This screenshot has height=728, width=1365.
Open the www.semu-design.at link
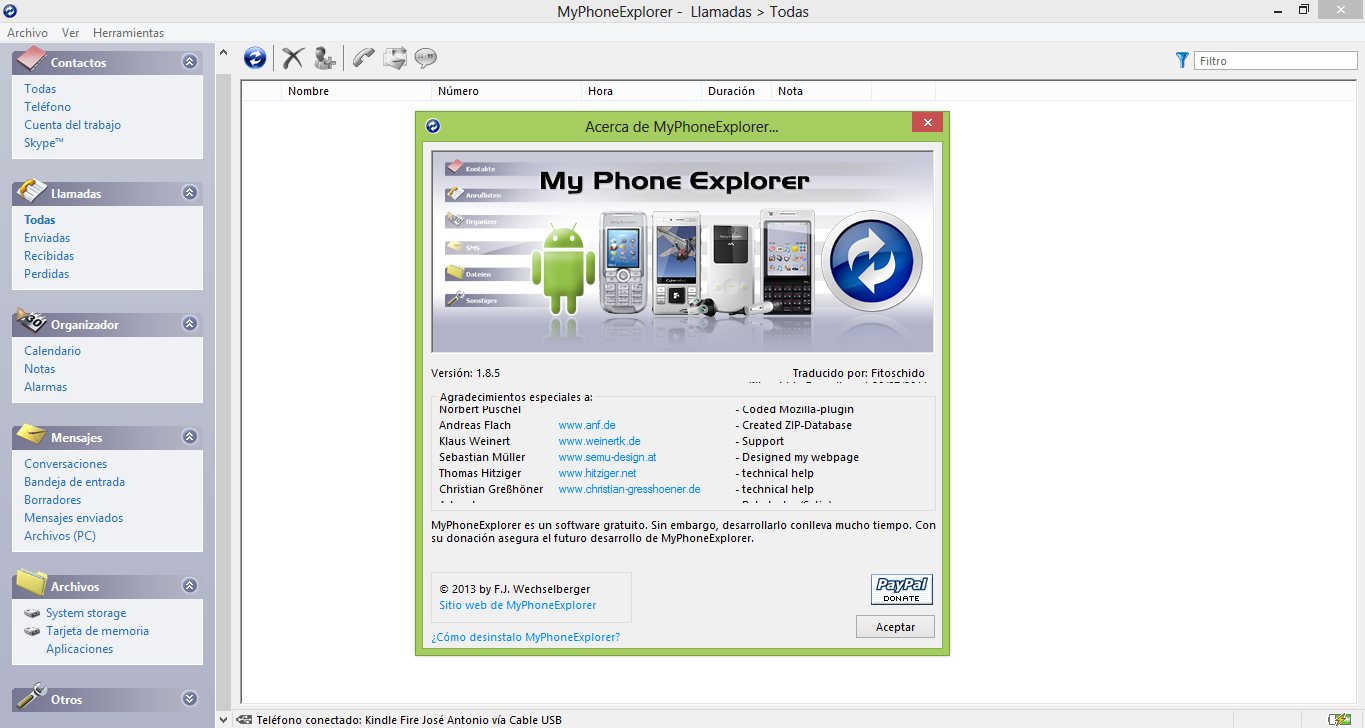[607, 457]
